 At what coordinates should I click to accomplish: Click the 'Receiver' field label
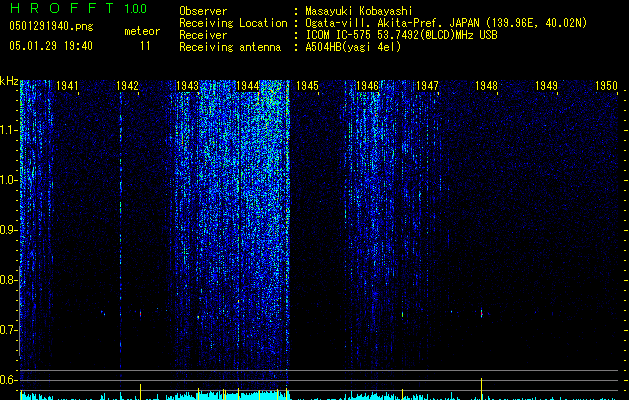(x=203, y=35)
